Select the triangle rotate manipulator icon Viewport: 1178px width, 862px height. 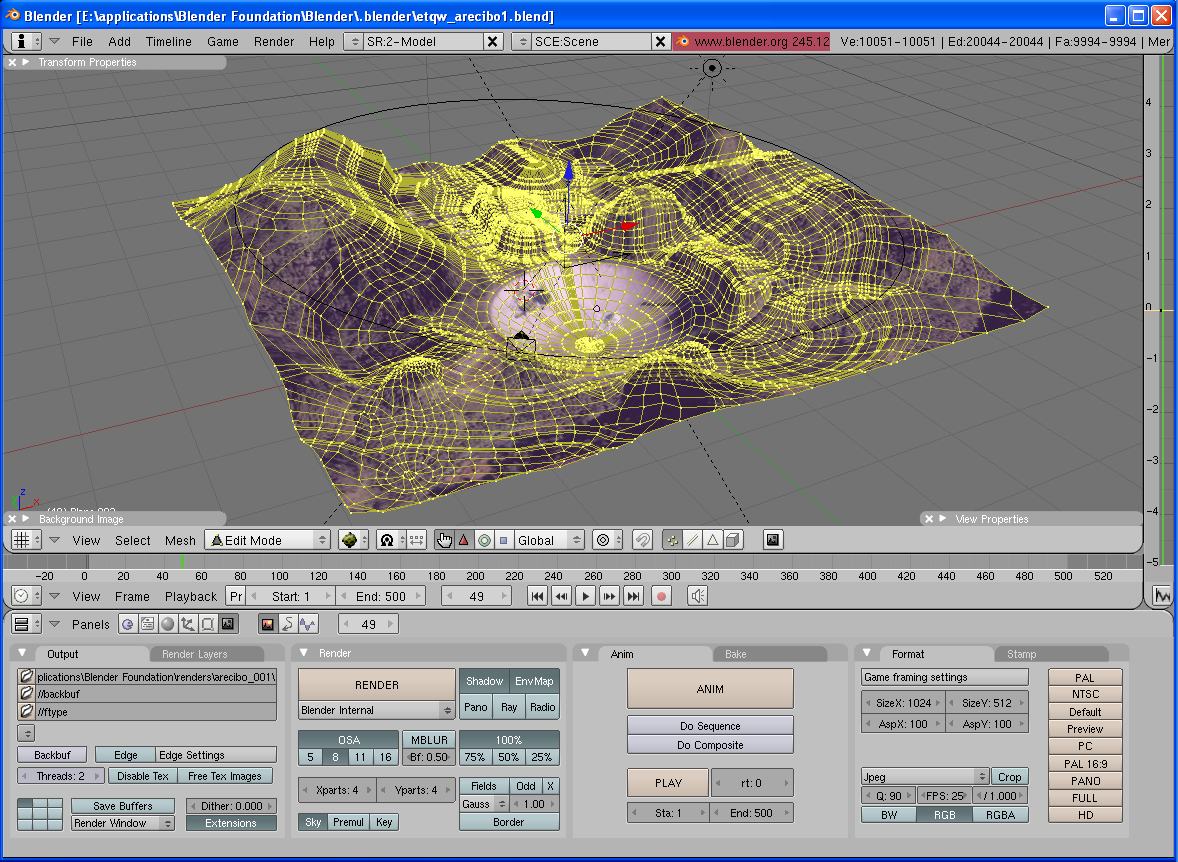coord(464,540)
